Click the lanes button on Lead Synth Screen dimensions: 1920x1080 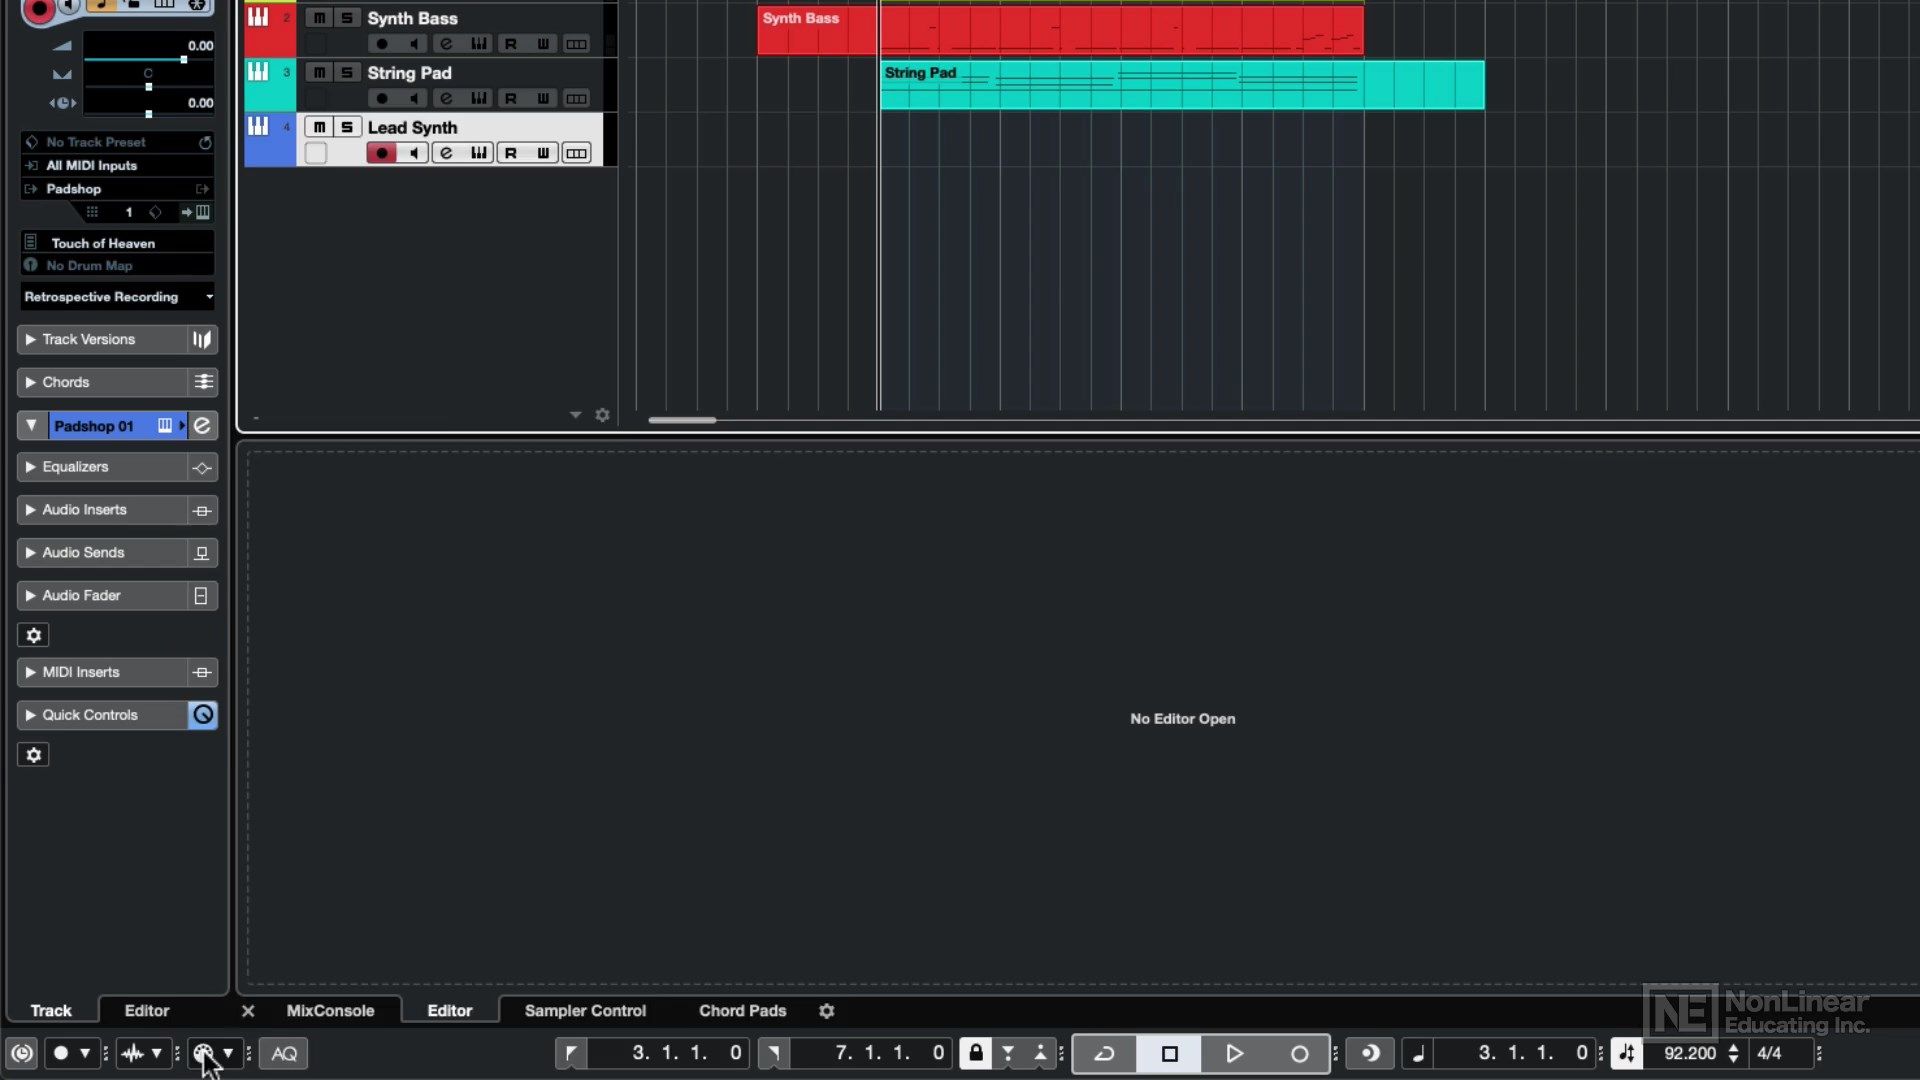[x=576, y=153]
